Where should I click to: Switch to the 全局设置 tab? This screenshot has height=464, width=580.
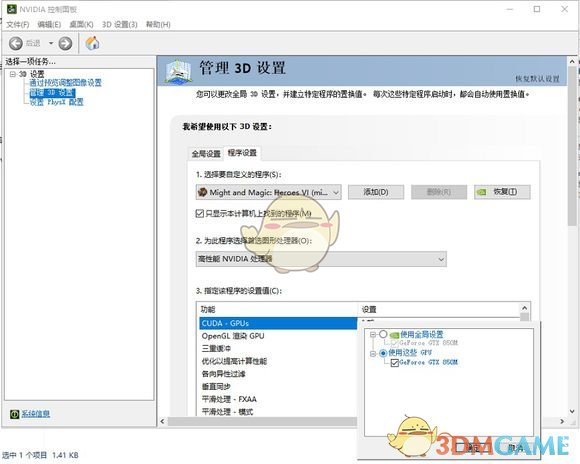(206, 154)
